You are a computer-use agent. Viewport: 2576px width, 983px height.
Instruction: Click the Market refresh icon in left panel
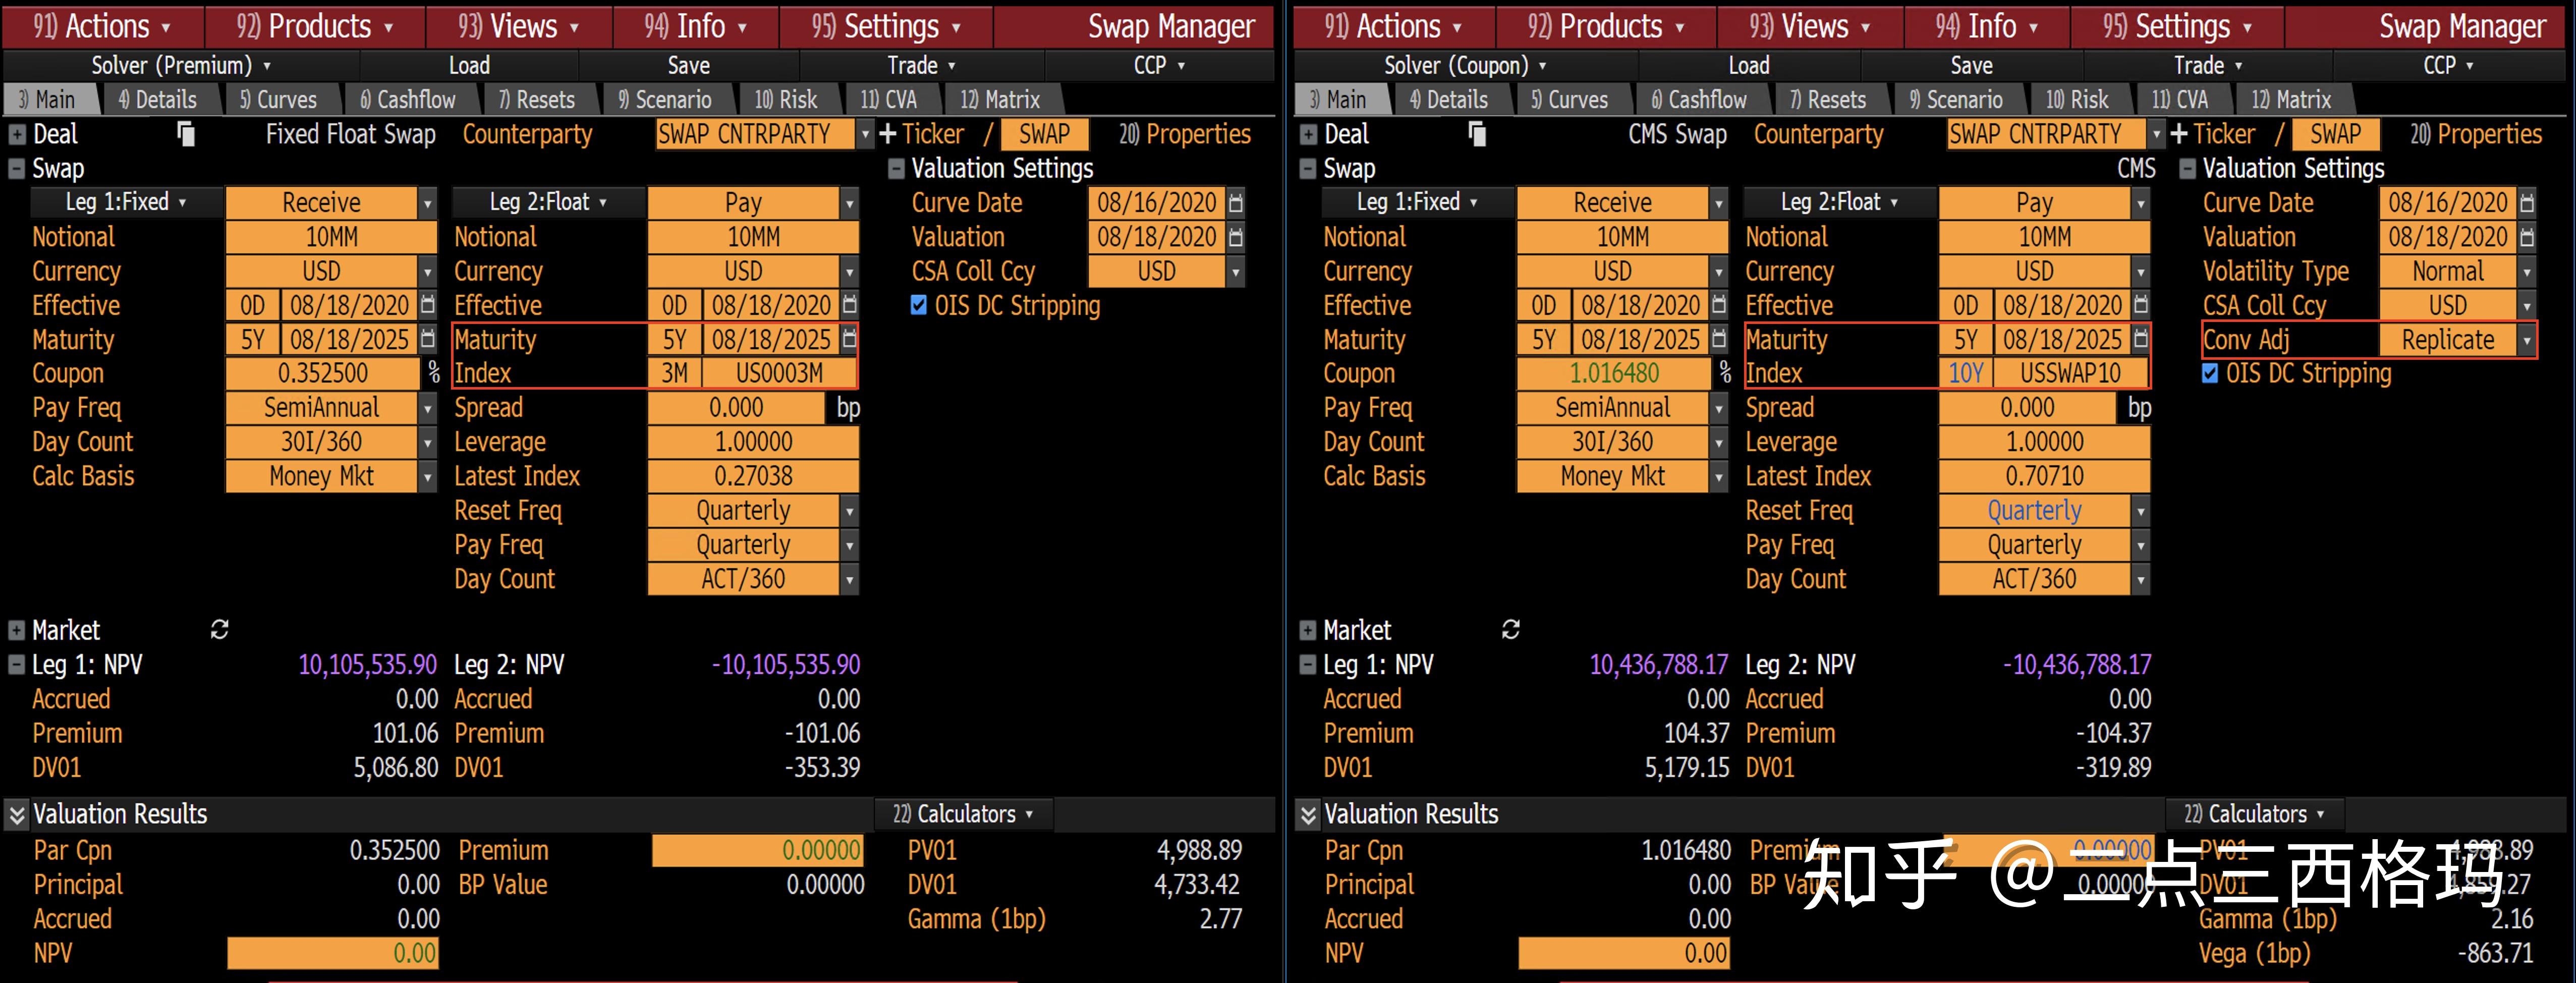point(219,629)
